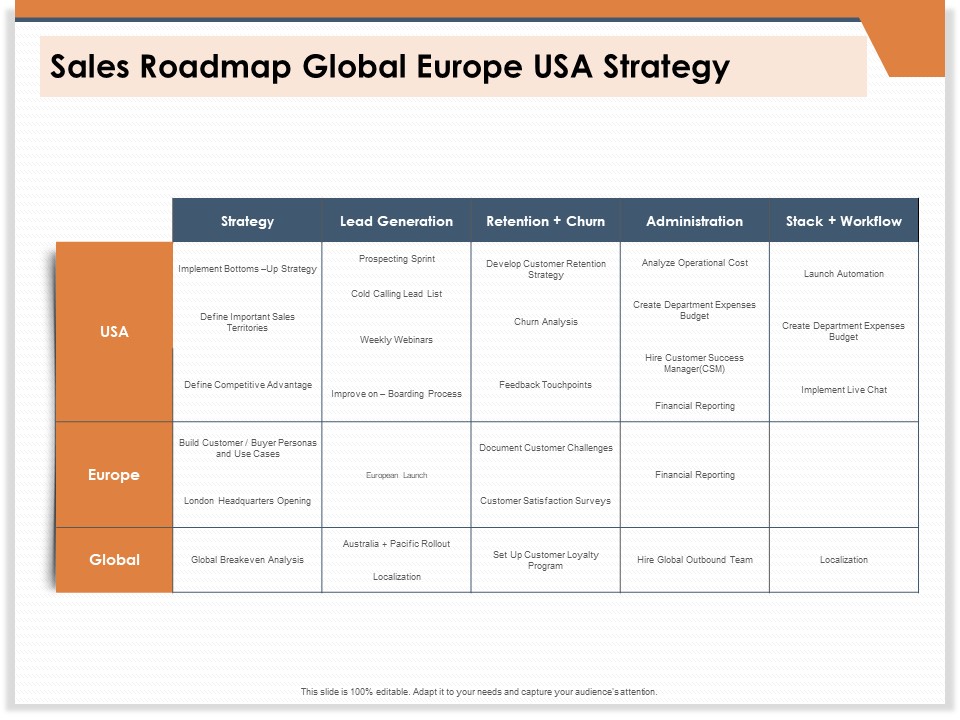The image size is (960, 720).
Task: Click the slide title 'Sales Roadmap Global Europe USA Strategy'
Action: coord(389,67)
